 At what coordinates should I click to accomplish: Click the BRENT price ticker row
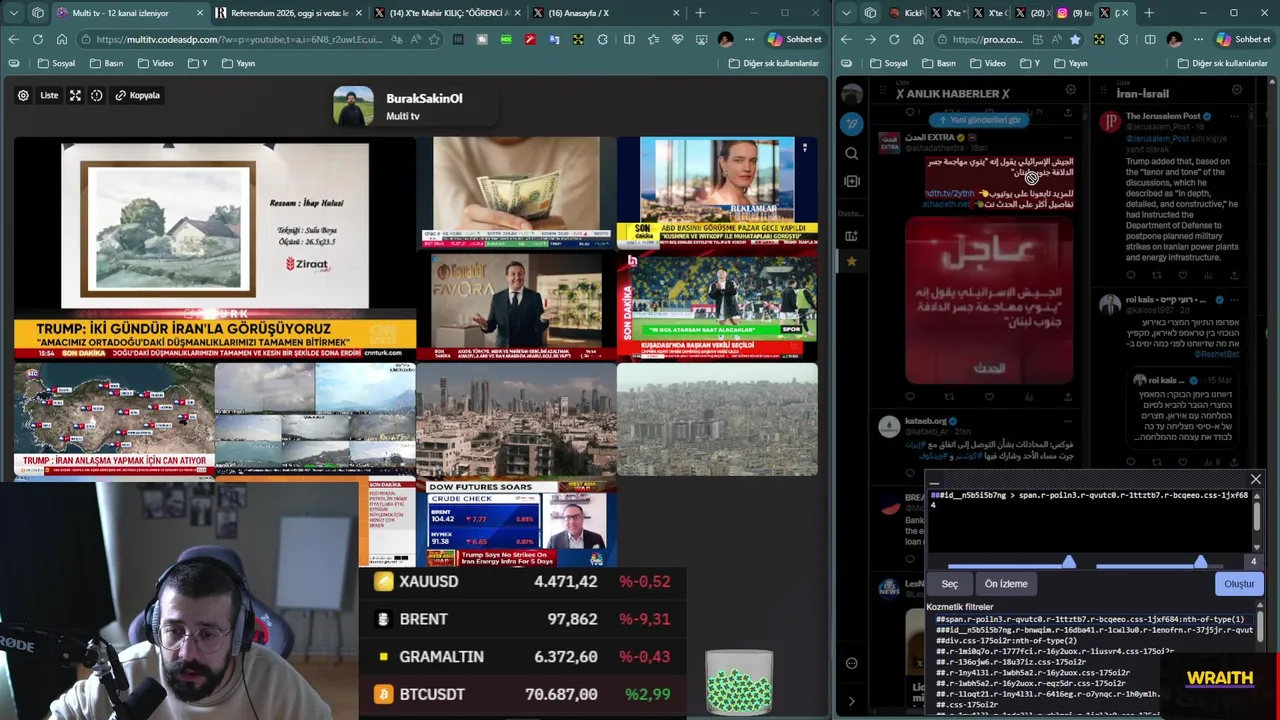522,619
